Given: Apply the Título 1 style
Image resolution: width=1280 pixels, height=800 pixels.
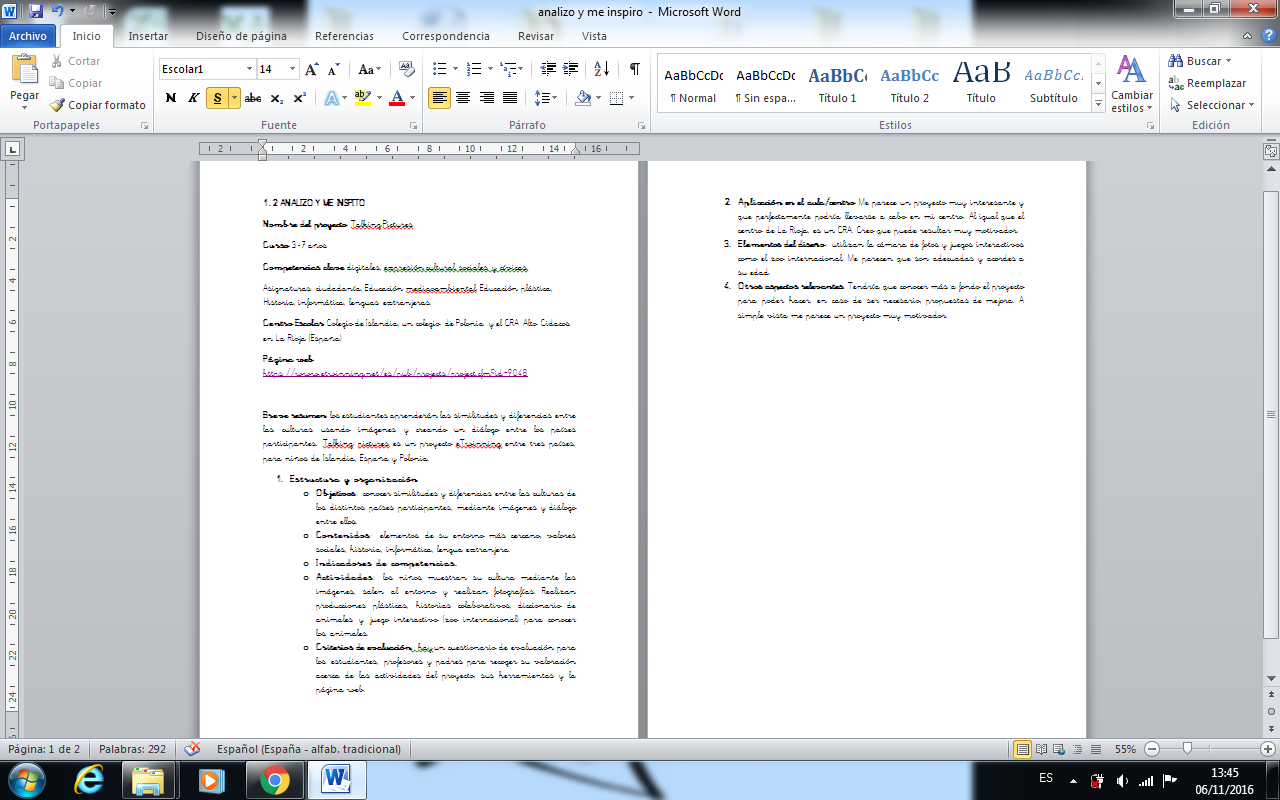Looking at the screenshot, I should [x=837, y=84].
